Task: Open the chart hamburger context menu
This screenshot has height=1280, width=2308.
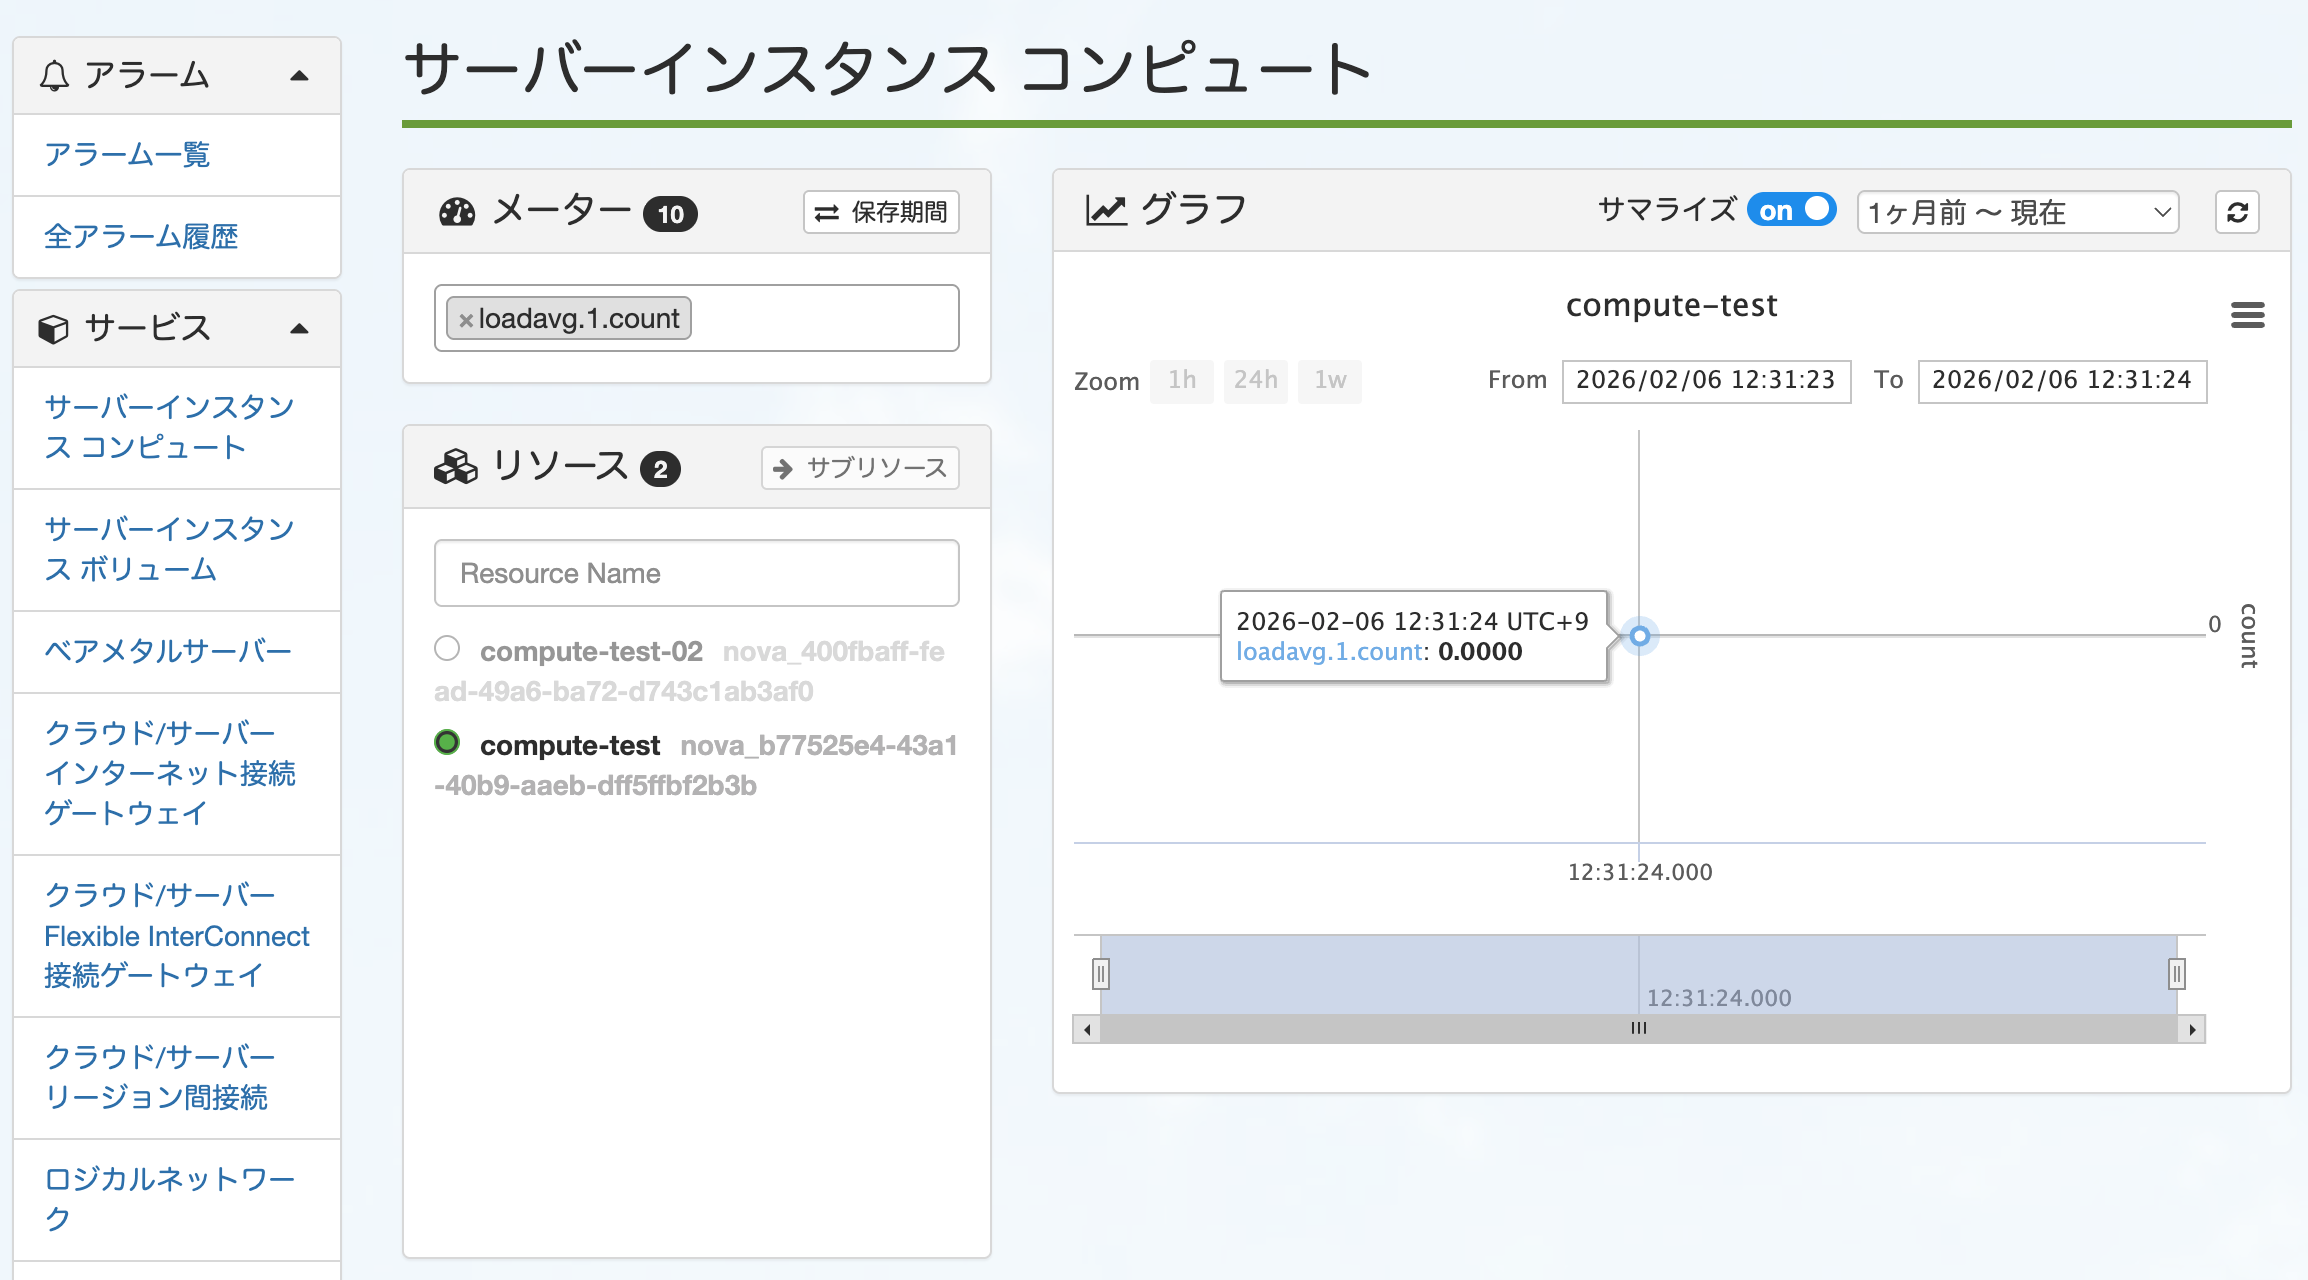Action: (2247, 315)
